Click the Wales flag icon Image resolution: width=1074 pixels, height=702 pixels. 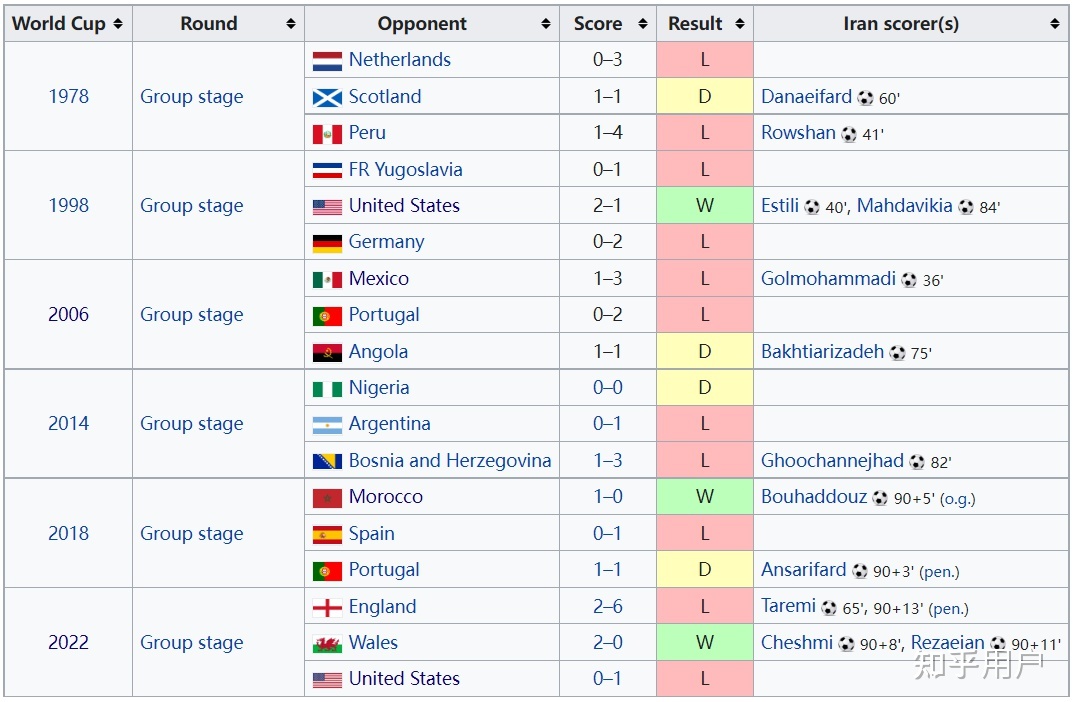pos(327,644)
